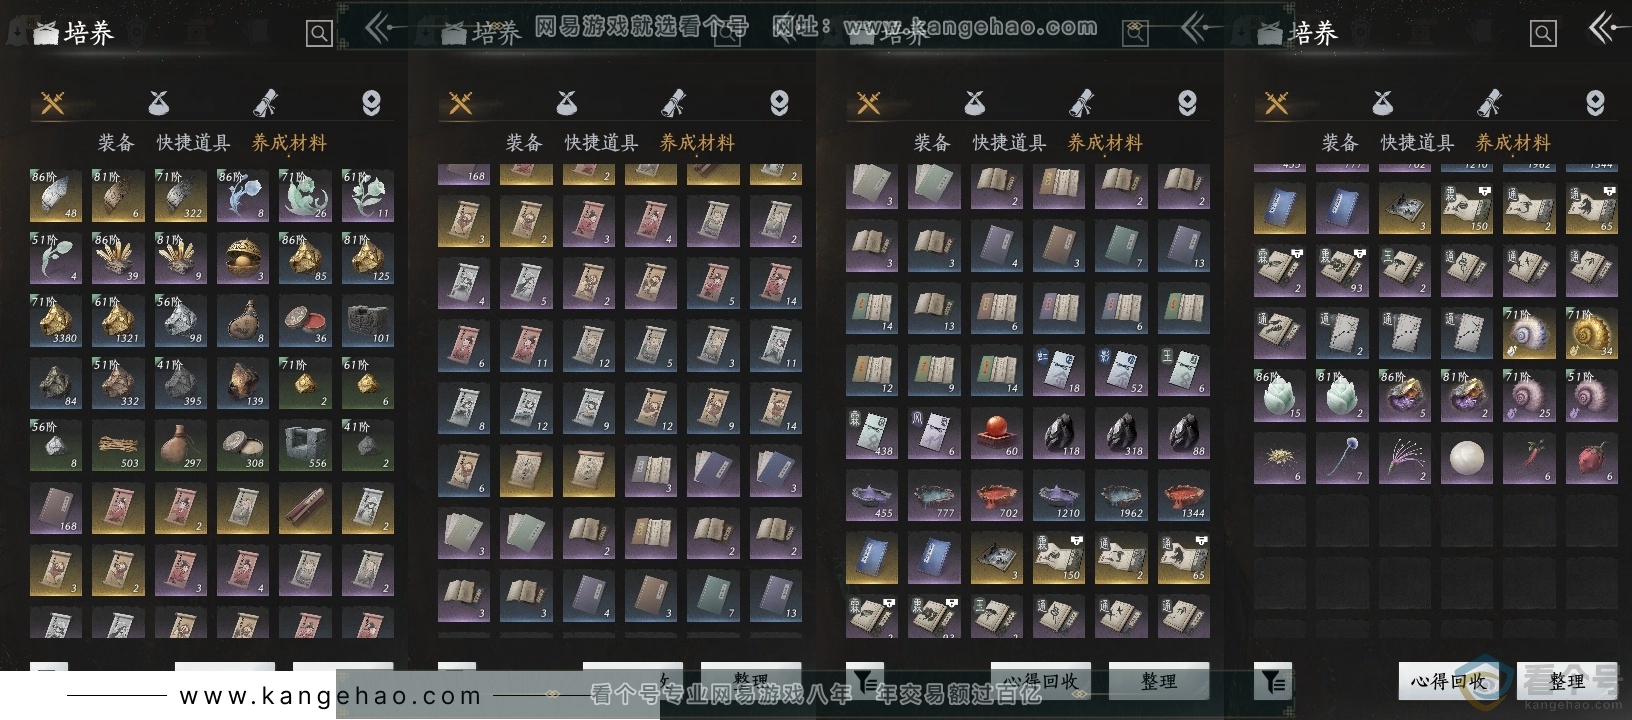Select silver ore item with count 98
This screenshot has height=720, width=1632.
coord(180,321)
